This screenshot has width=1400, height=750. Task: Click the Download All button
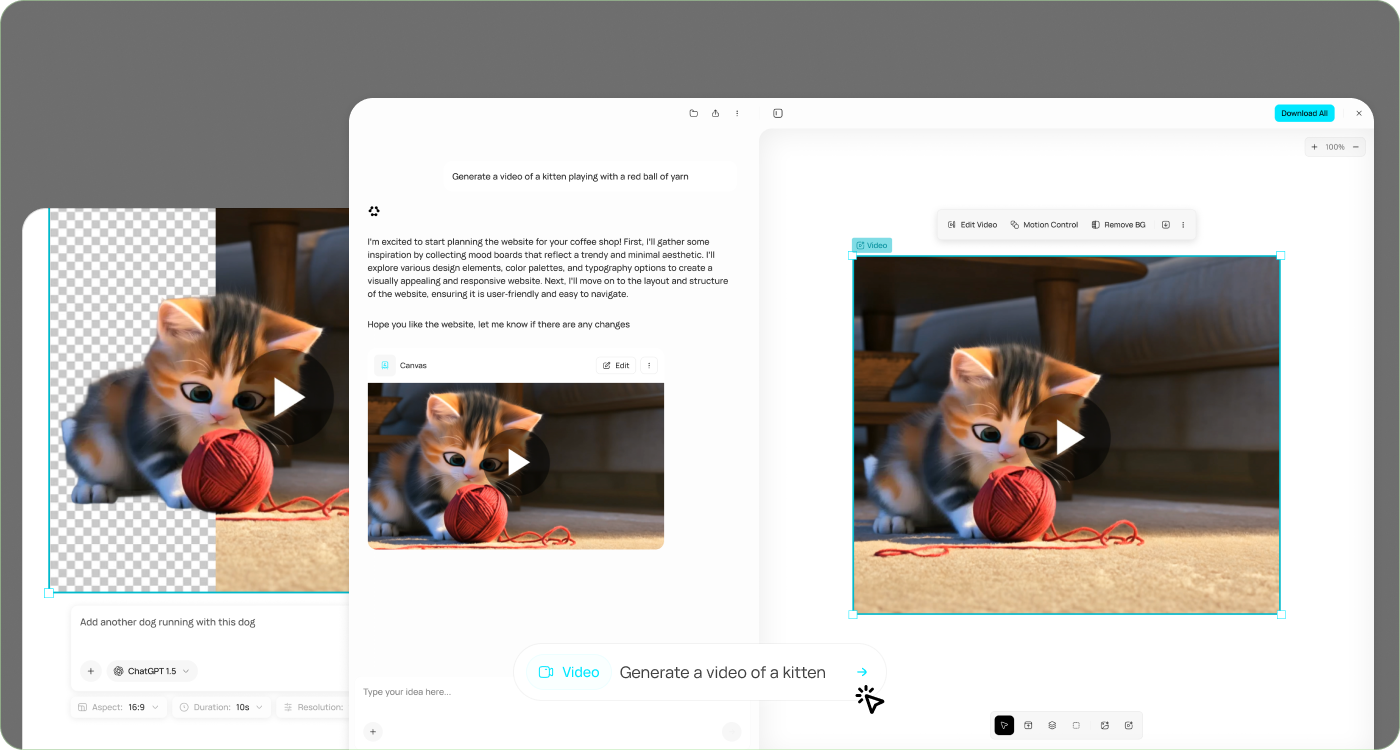pos(1304,113)
